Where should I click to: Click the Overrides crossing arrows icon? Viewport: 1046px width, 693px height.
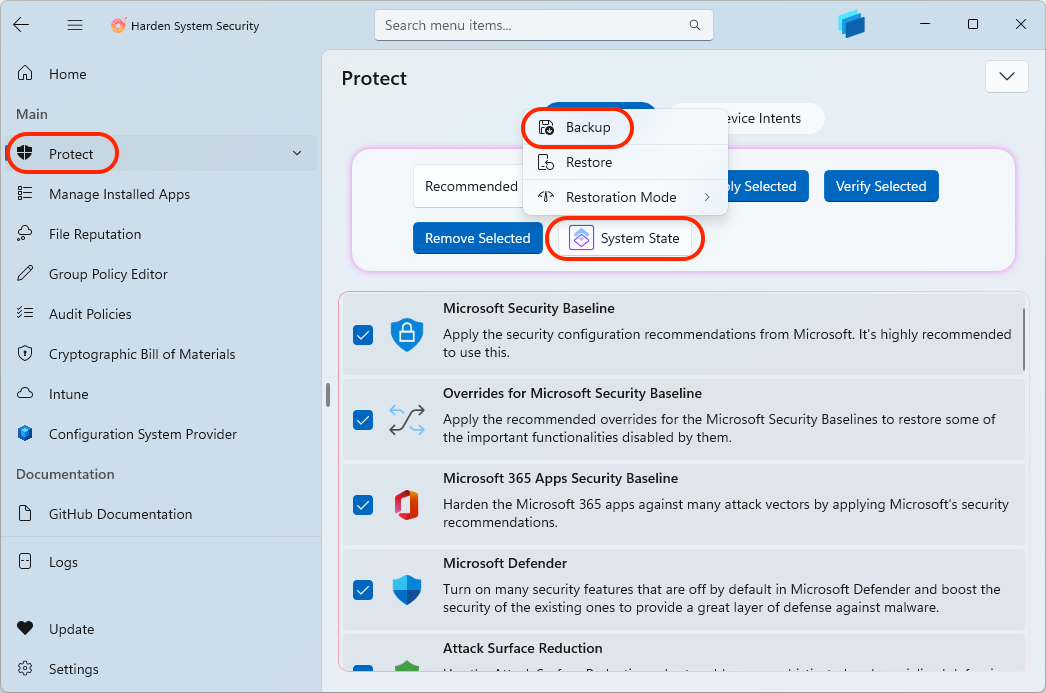point(407,420)
